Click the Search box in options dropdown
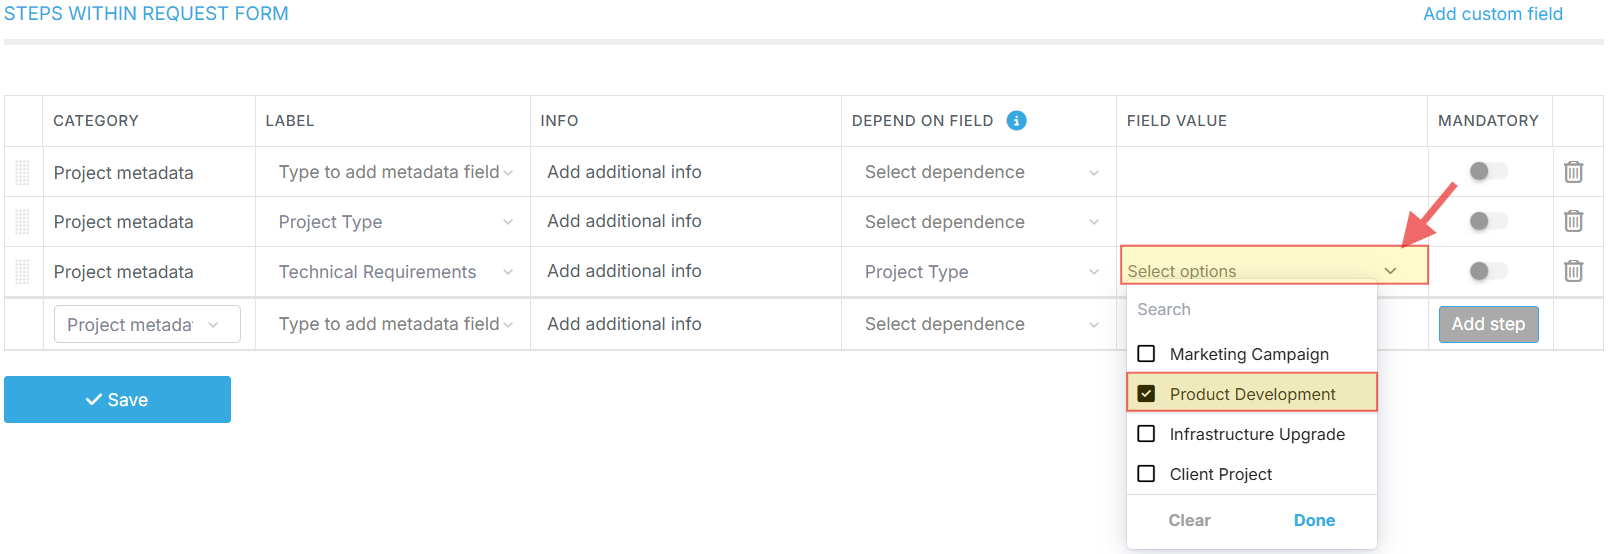 (x=1250, y=310)
